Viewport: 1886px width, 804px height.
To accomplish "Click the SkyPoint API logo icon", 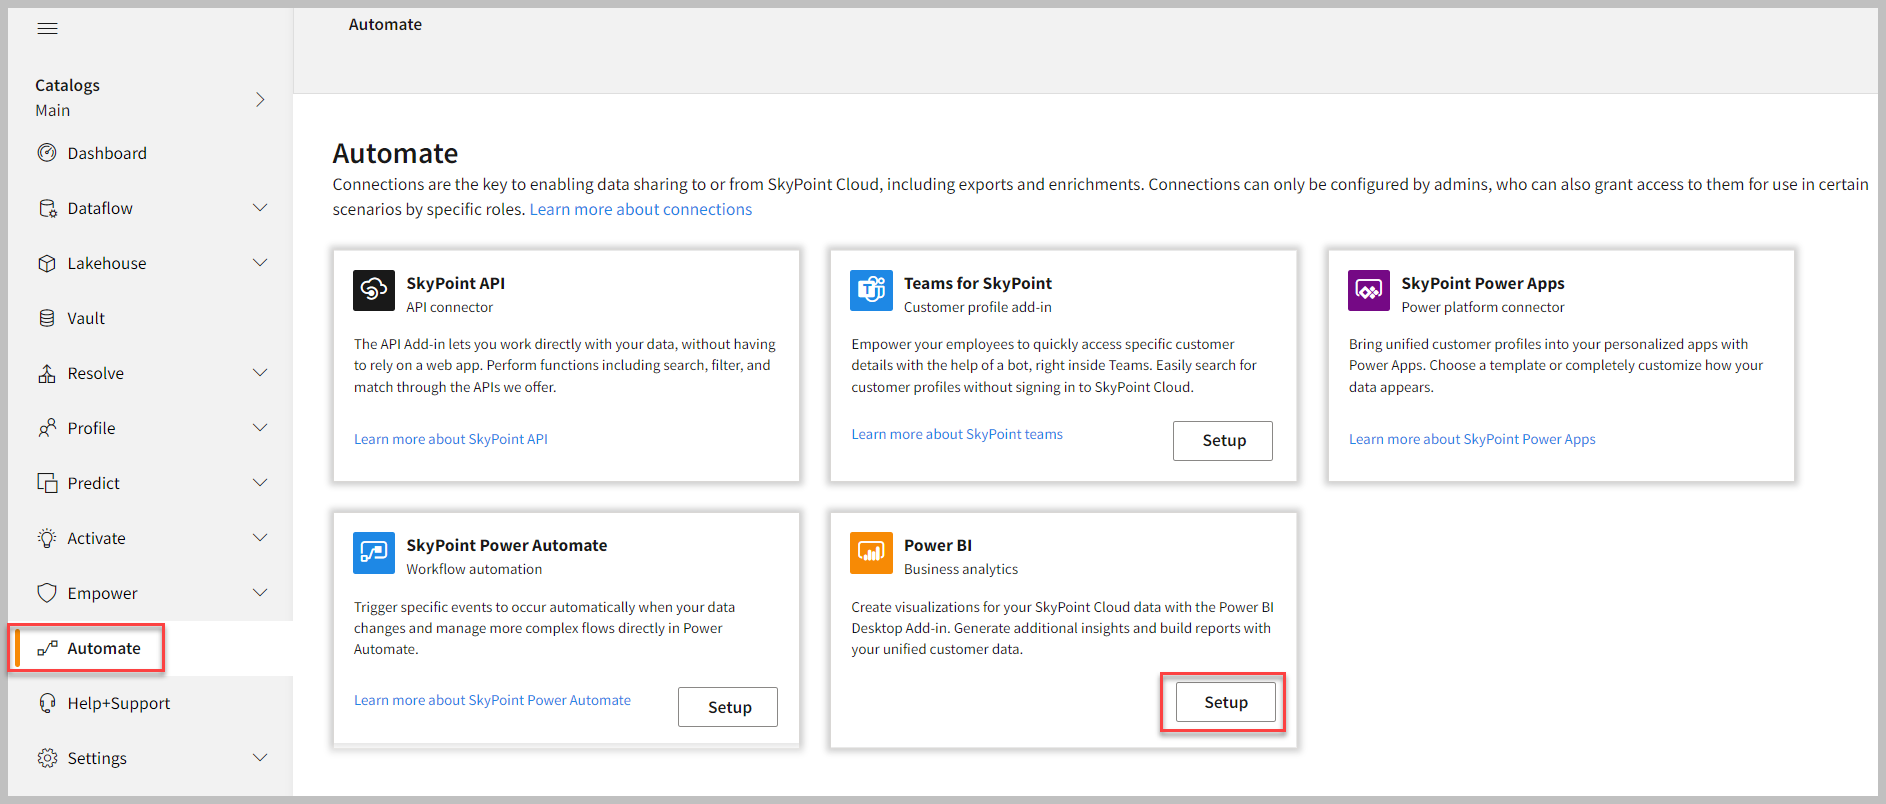I will click(374, 290).
